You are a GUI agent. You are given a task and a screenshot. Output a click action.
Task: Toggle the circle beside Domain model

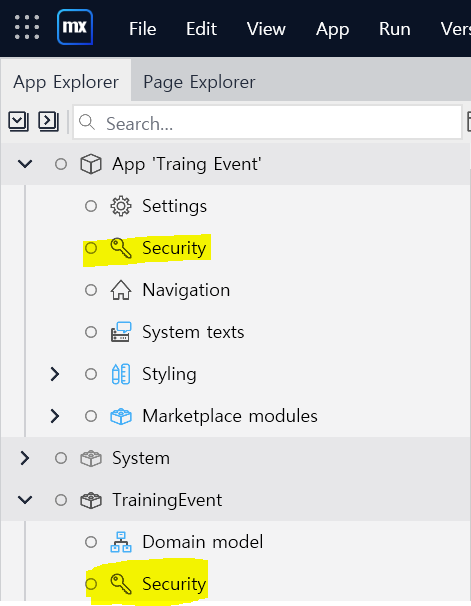pos(91,542)
